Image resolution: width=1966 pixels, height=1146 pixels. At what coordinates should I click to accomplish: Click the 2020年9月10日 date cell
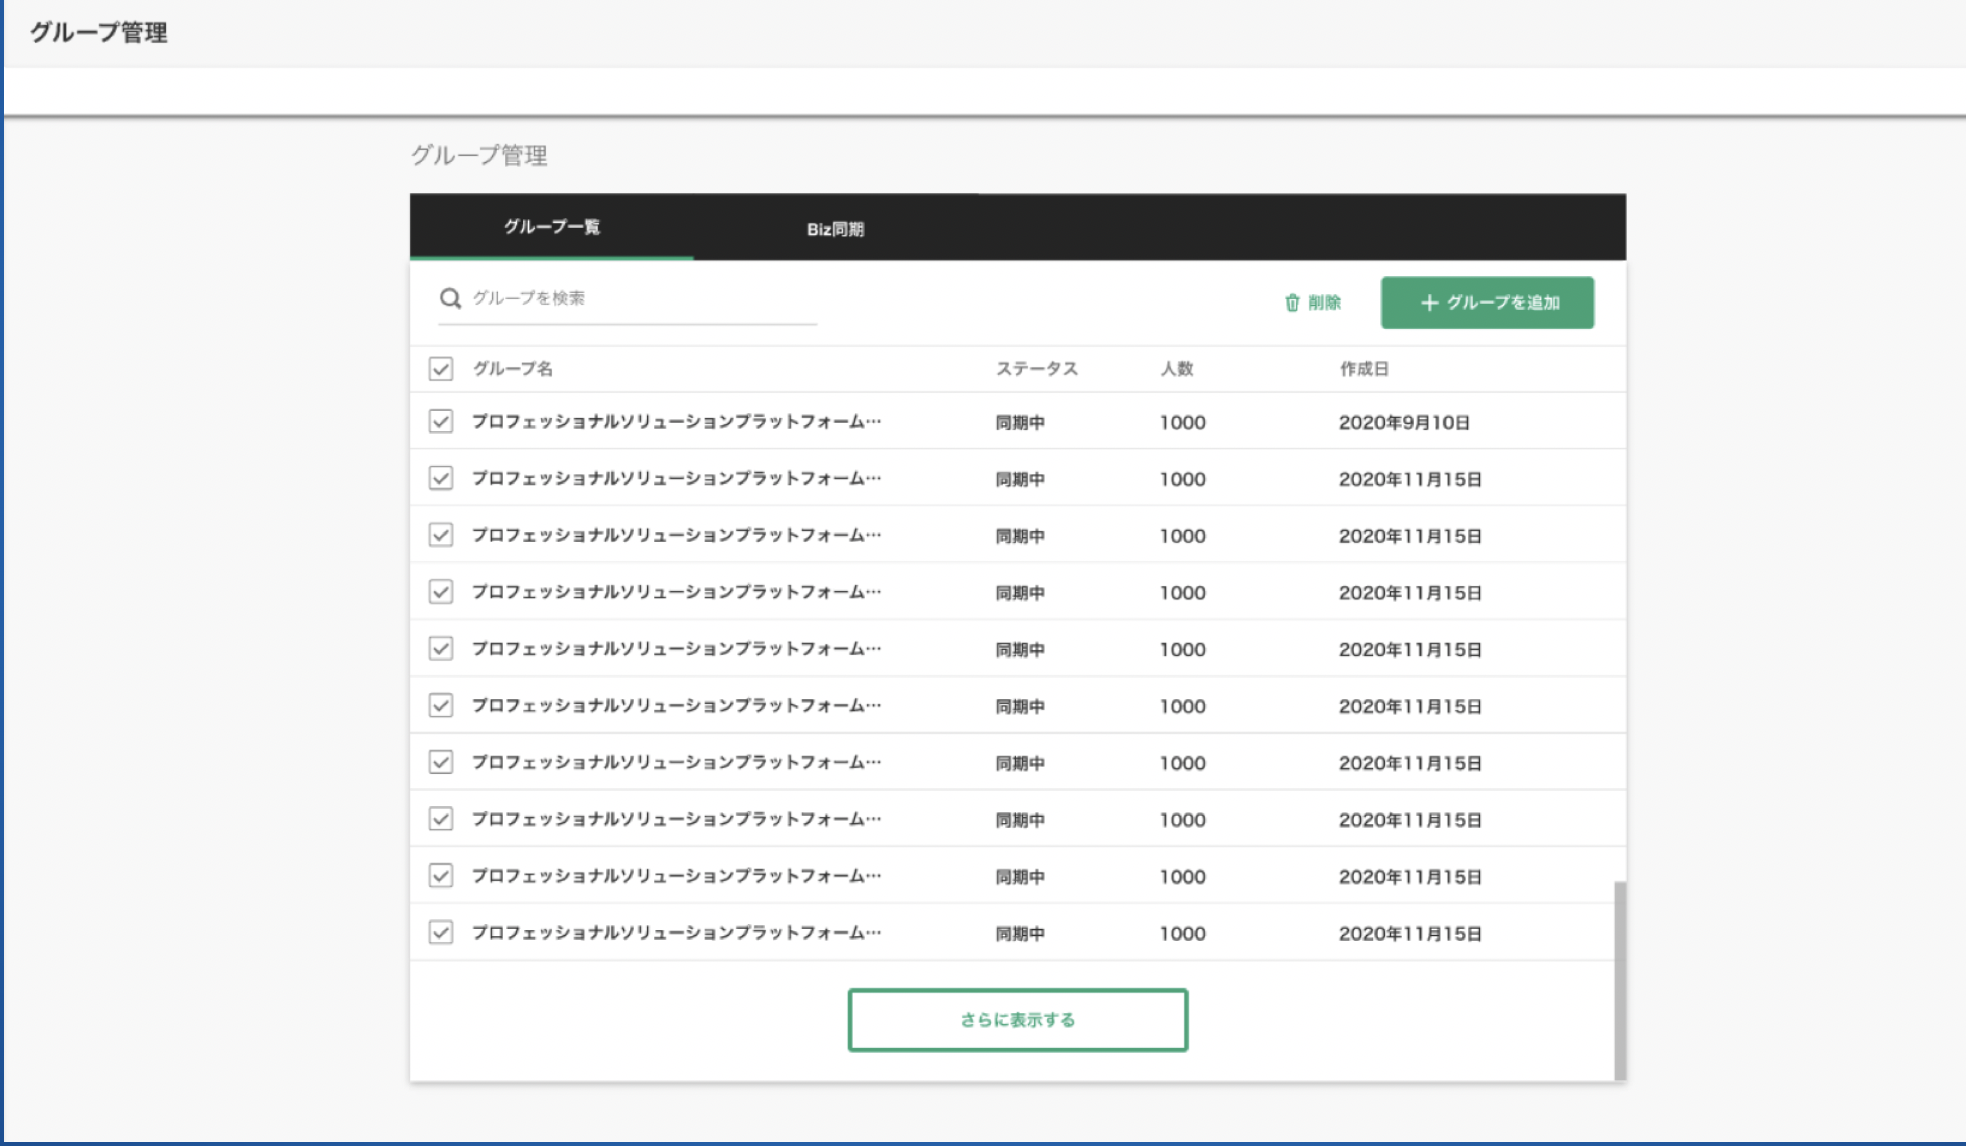click(x=1404, y=422)
